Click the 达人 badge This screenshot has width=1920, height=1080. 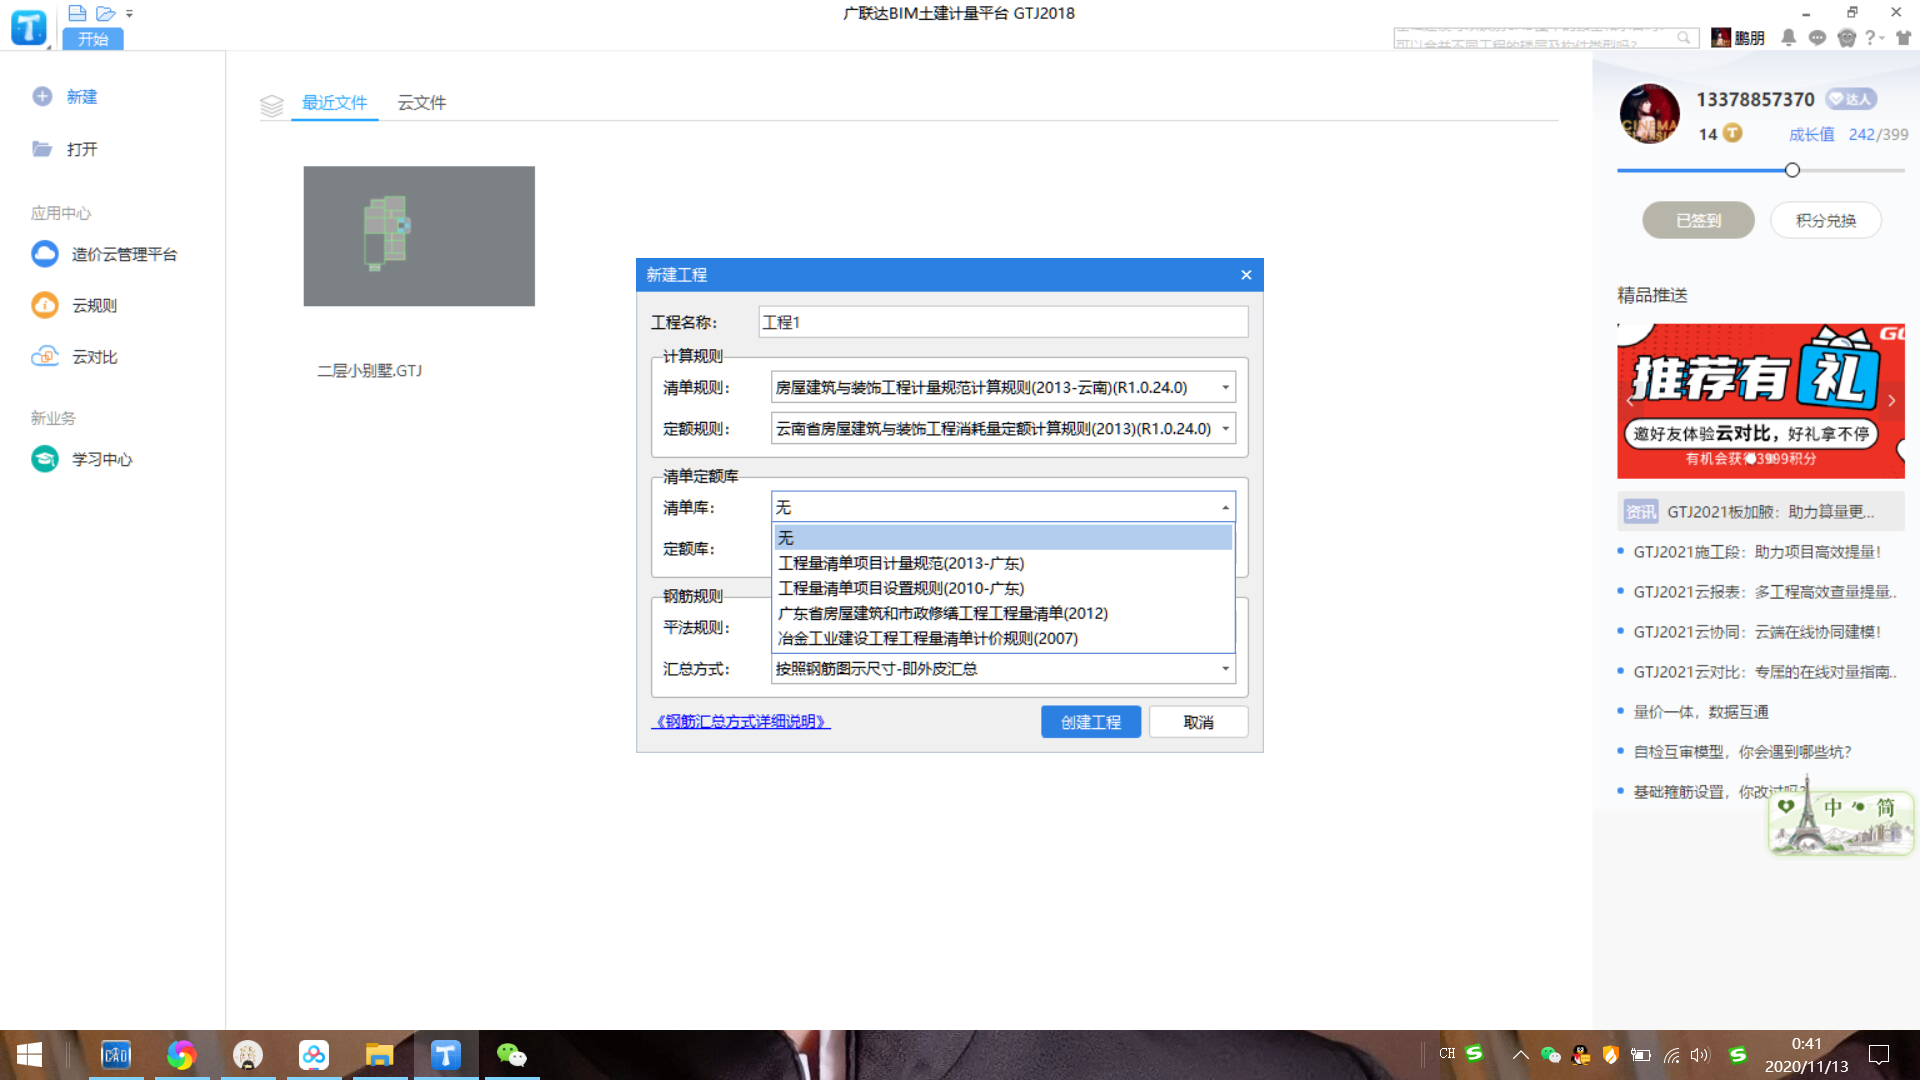(1851, 99)
